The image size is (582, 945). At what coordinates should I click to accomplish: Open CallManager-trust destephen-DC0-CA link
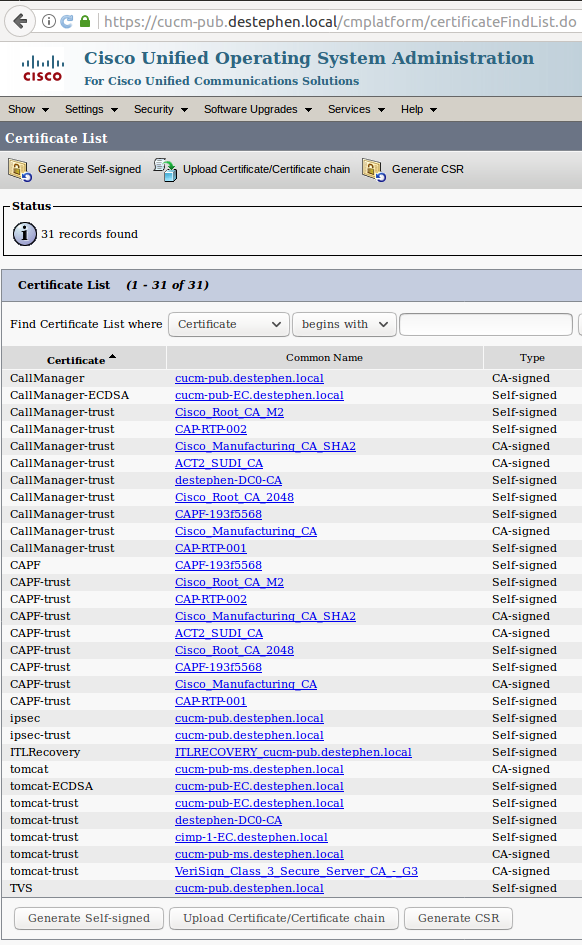(x=228, y=480)
